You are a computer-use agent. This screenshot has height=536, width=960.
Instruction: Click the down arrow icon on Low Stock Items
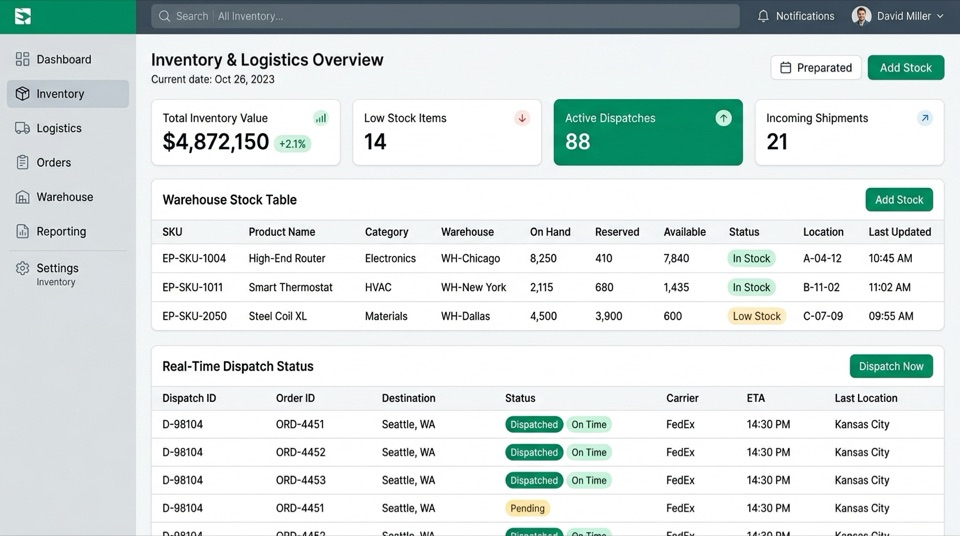tap(522, 118)
